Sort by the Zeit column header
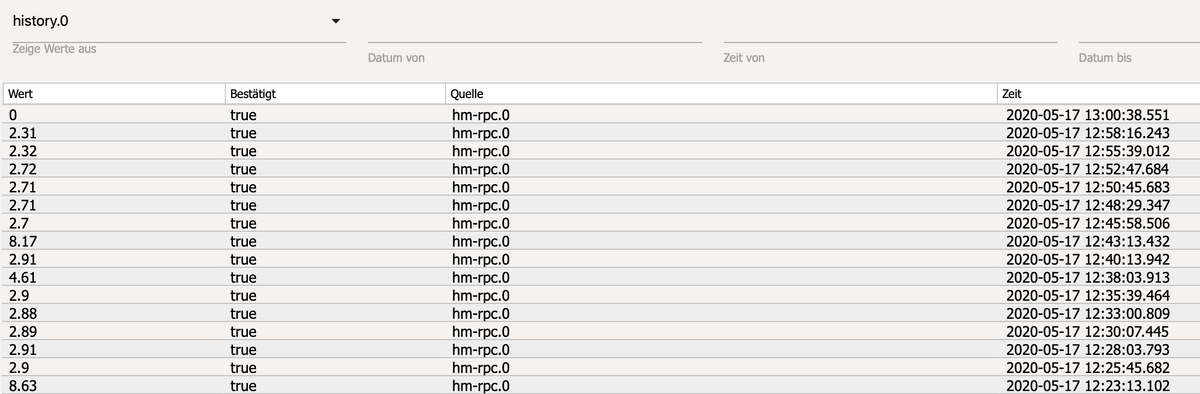 click(x=1099, y=93)
